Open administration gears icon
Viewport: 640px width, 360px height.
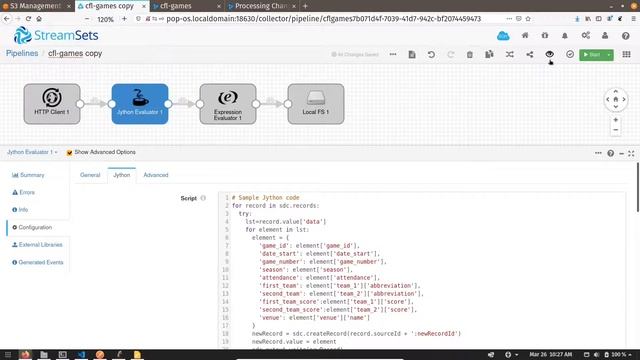(586, 36)
